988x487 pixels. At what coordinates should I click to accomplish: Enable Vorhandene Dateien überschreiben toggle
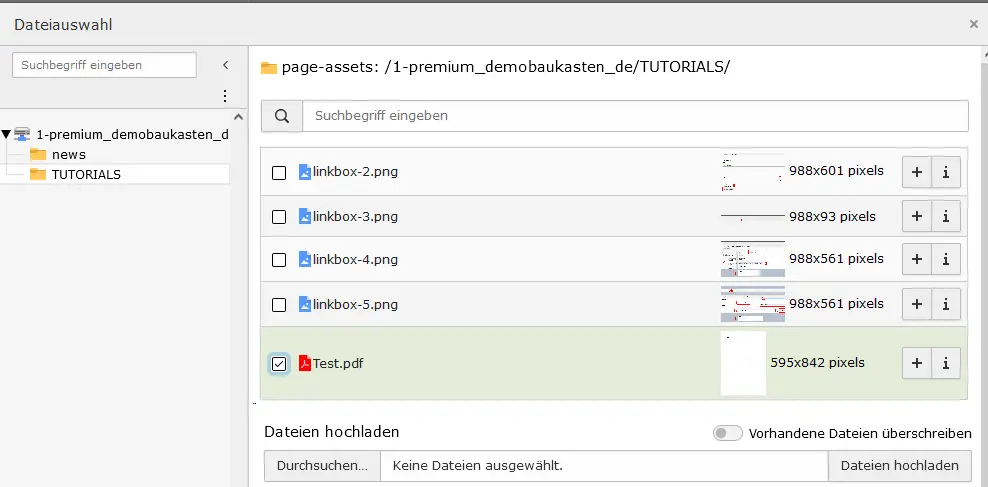[728, 433]
